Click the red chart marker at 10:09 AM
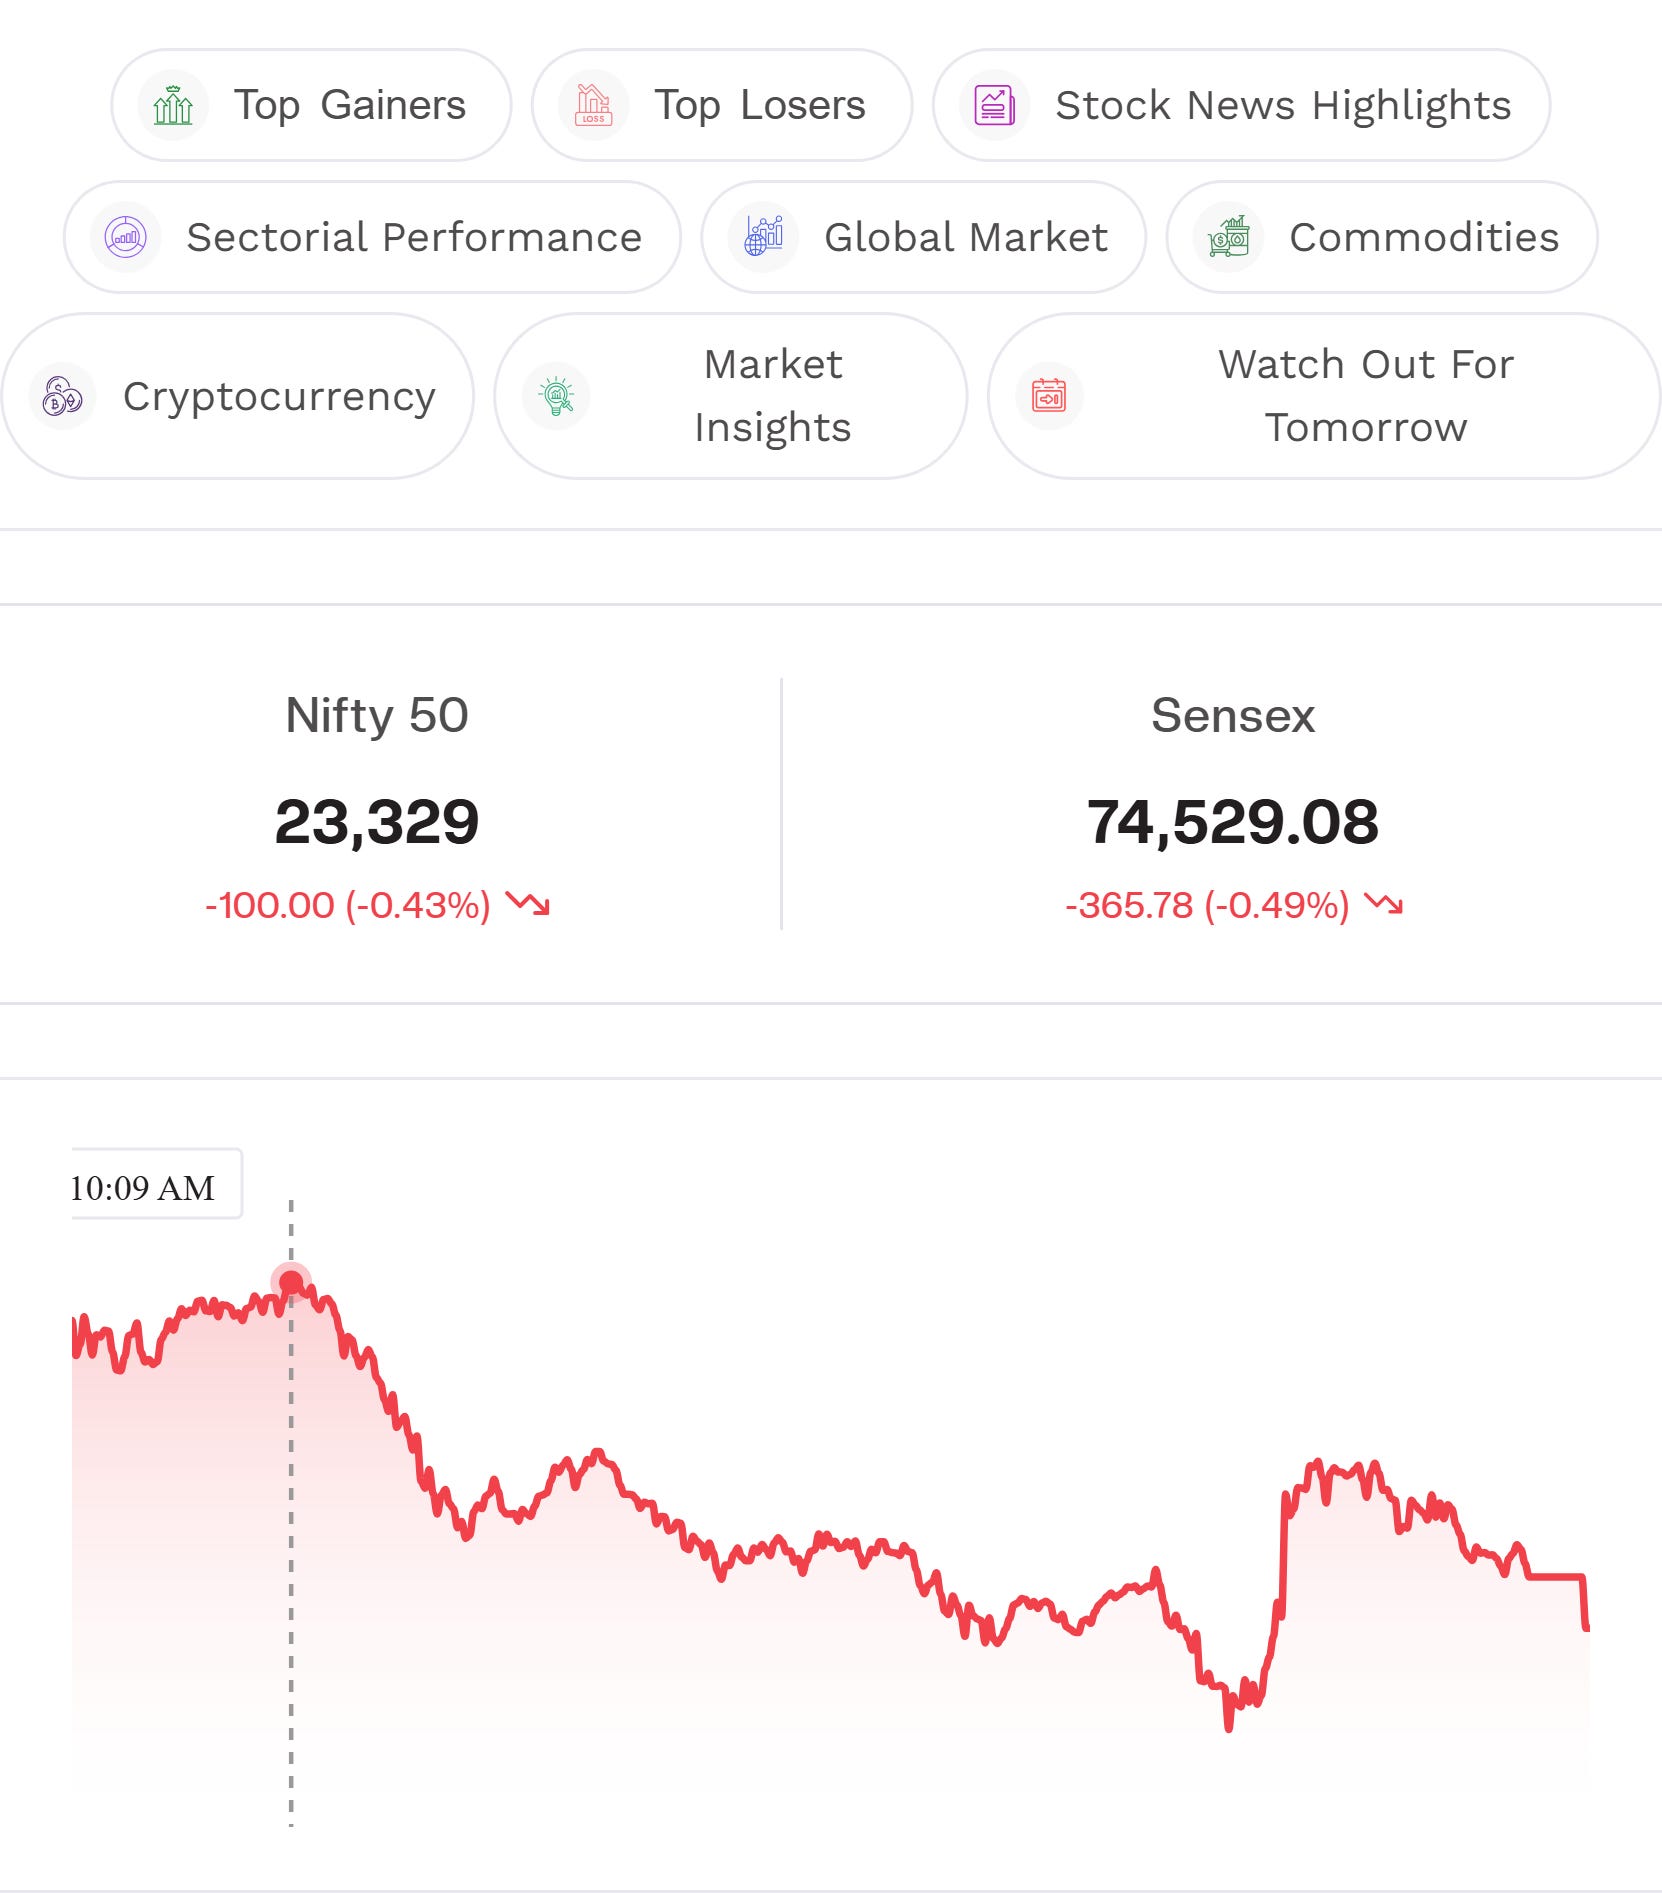Viewport: 1662px width, 1893px height. (x=291, y=1282)
